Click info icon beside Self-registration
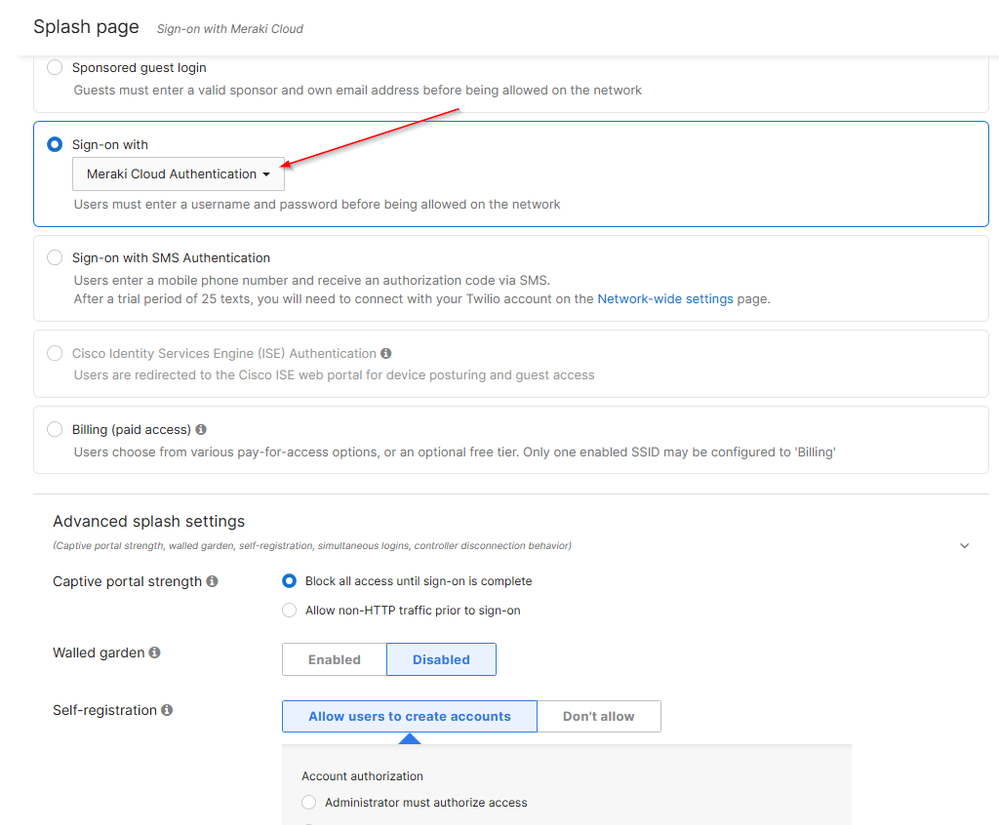This screenshot has height=825, width=999. pos(167,710)
